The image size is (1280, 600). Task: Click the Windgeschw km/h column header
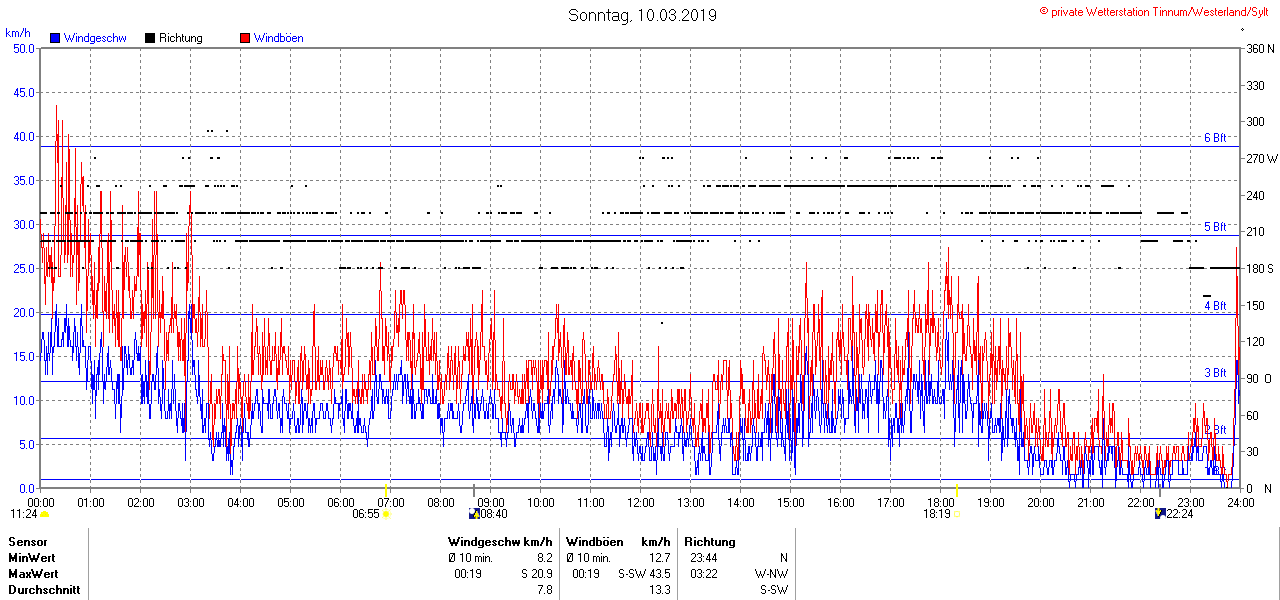pos(500,542)
